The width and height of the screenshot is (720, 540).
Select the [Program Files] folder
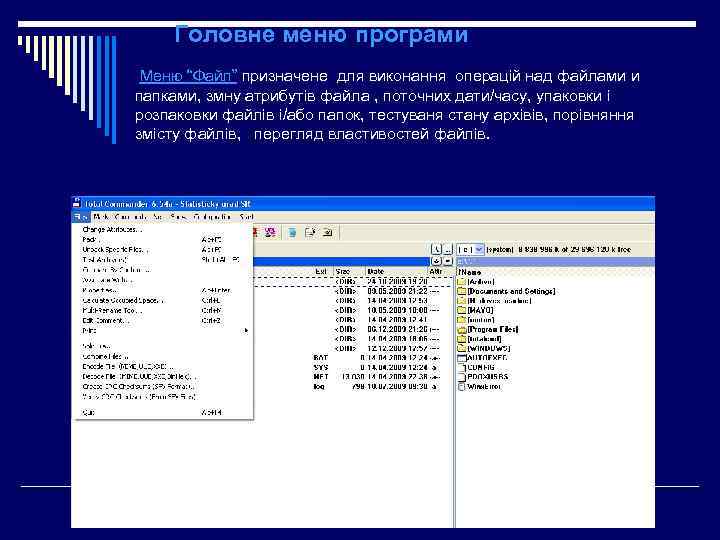click(488, 329)
